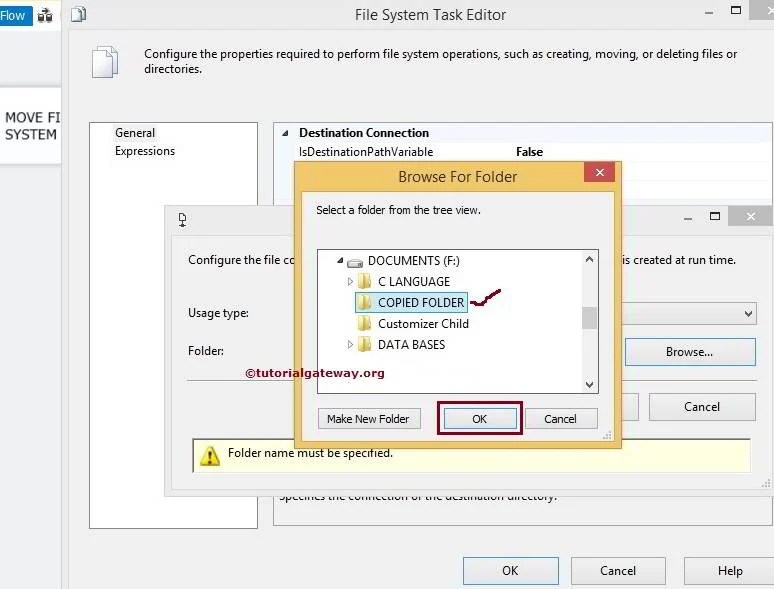774x589 pixels.
Task: Maximize the File System Task Editor window
Action: (736, 10)
